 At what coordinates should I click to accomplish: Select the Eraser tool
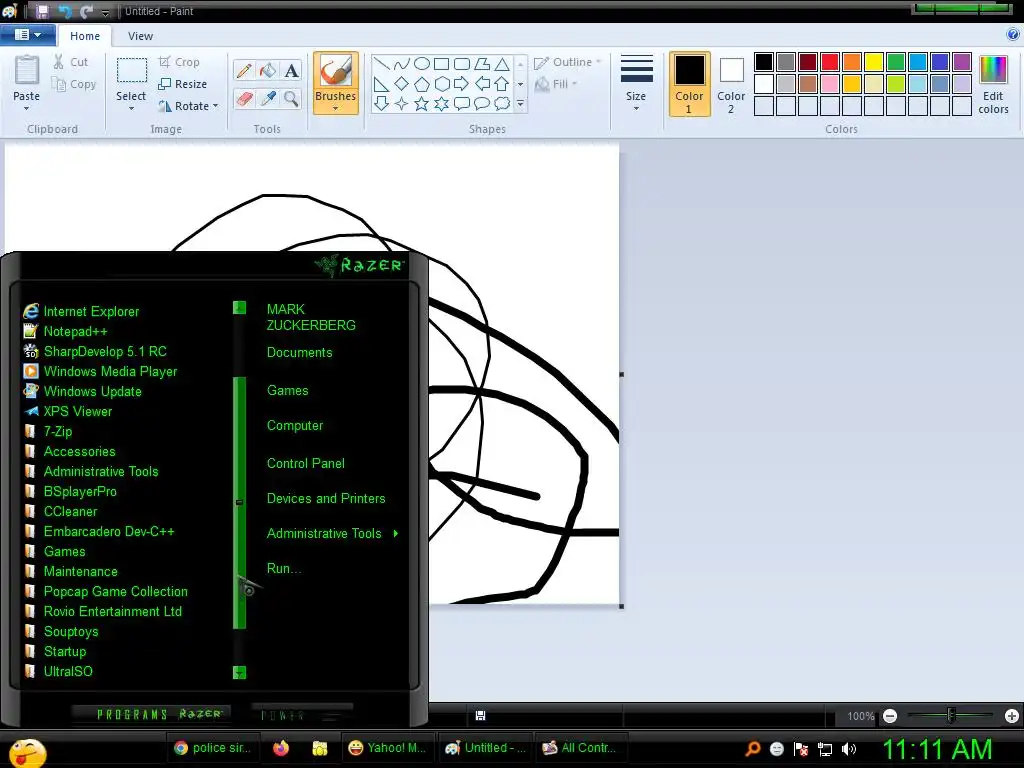(x=244, y=99)
